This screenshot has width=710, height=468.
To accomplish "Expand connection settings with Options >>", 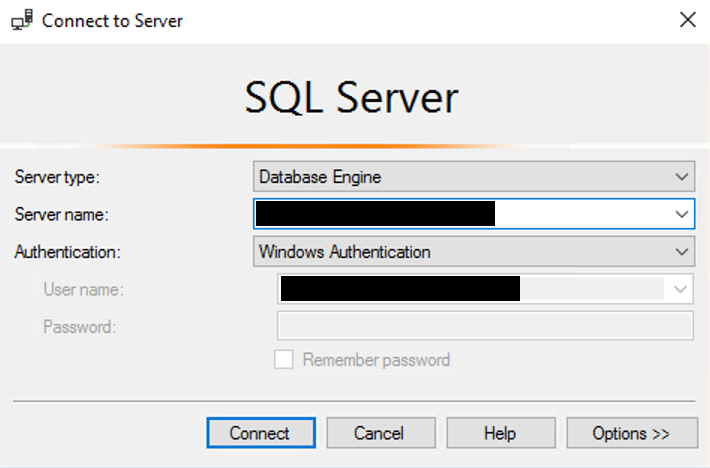I will [x=632, y=433].
